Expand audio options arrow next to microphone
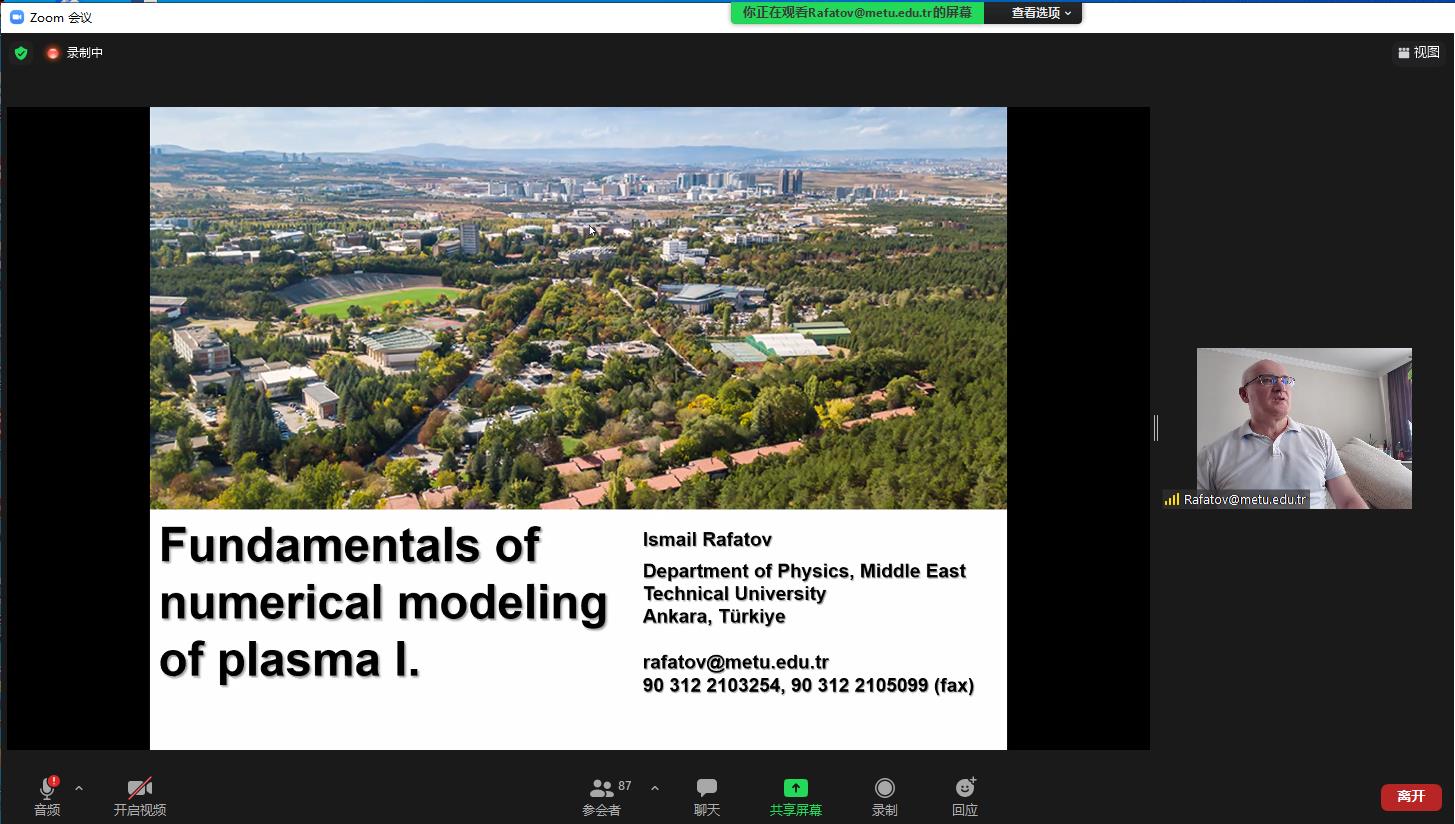1455x824 pixels. point(79,788)
